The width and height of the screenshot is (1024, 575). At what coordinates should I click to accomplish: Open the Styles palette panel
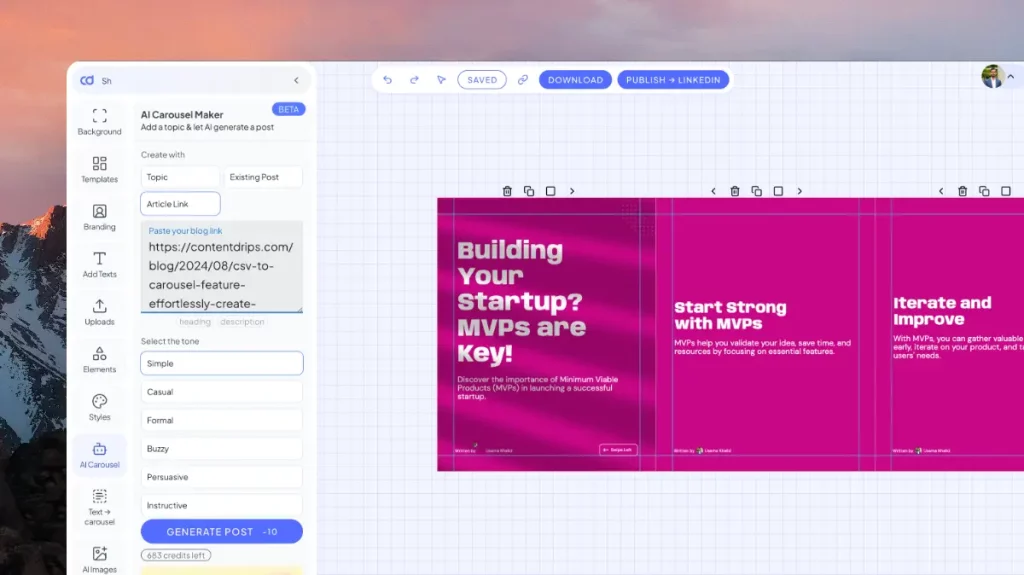coord(99,407)
